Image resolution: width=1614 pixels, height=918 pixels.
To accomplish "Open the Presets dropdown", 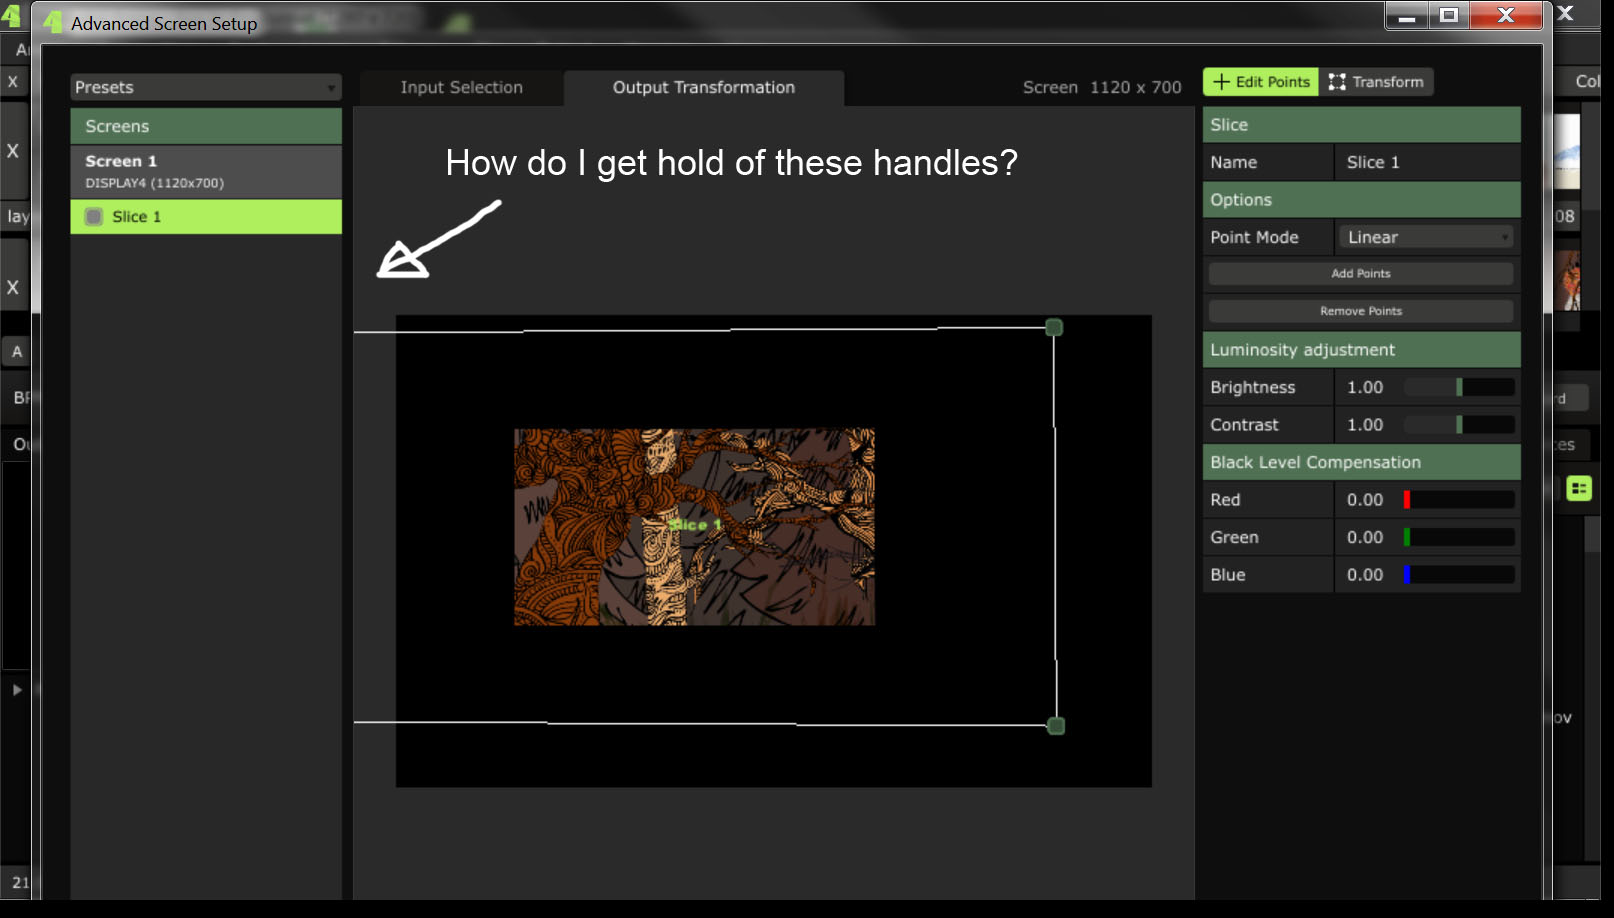I will [x=206, y=87].
